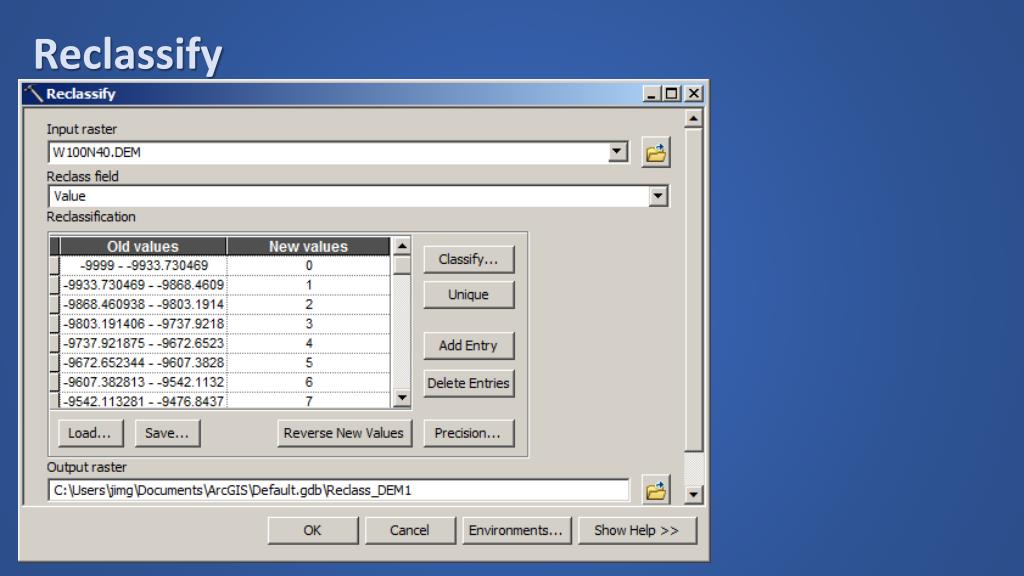Browse for input raster folder icon
Screen dimensions: 1024x576
point(656,153)
